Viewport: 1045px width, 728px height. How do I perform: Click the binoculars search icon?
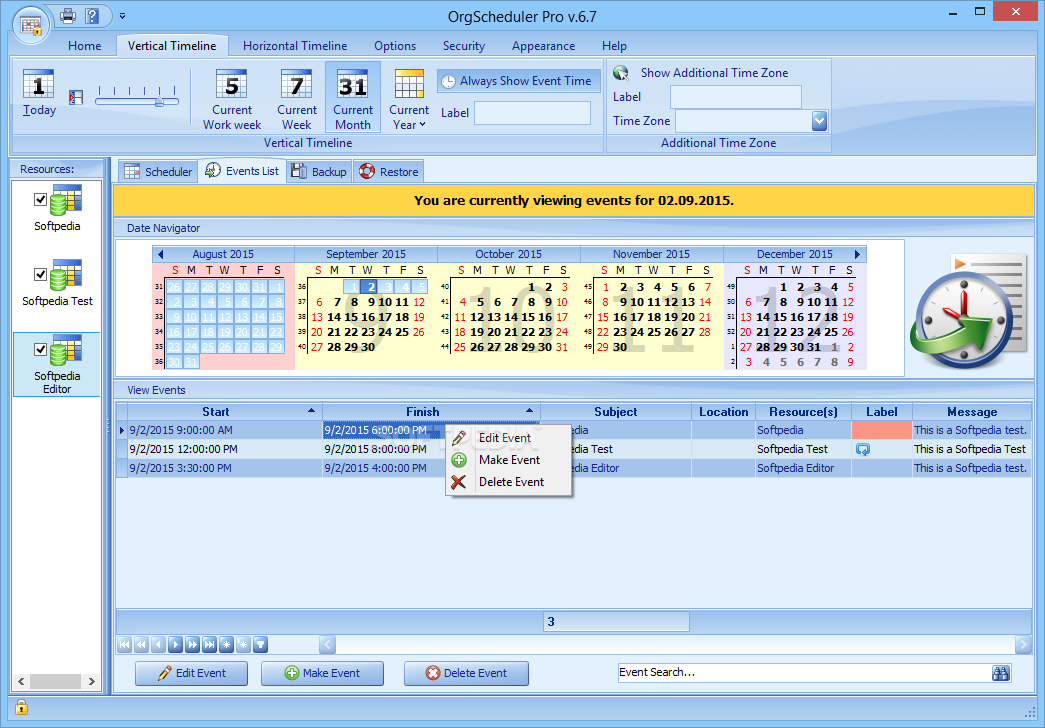1000,673
